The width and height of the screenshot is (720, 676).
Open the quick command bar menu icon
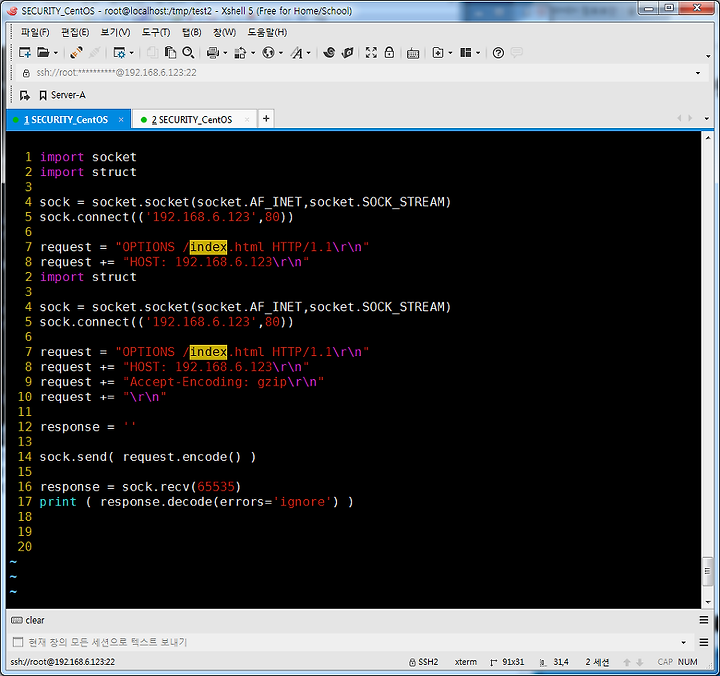pos(704,620)
